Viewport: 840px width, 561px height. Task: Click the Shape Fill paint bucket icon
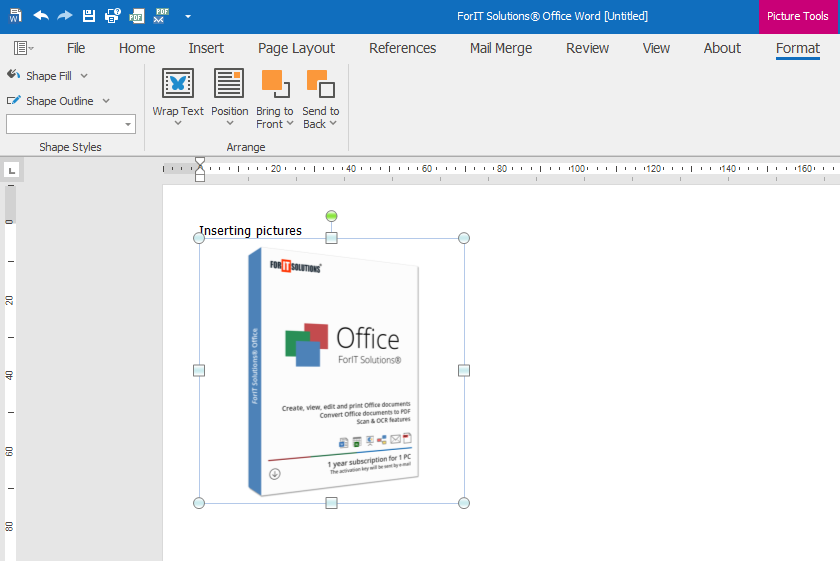coord(13,75)
